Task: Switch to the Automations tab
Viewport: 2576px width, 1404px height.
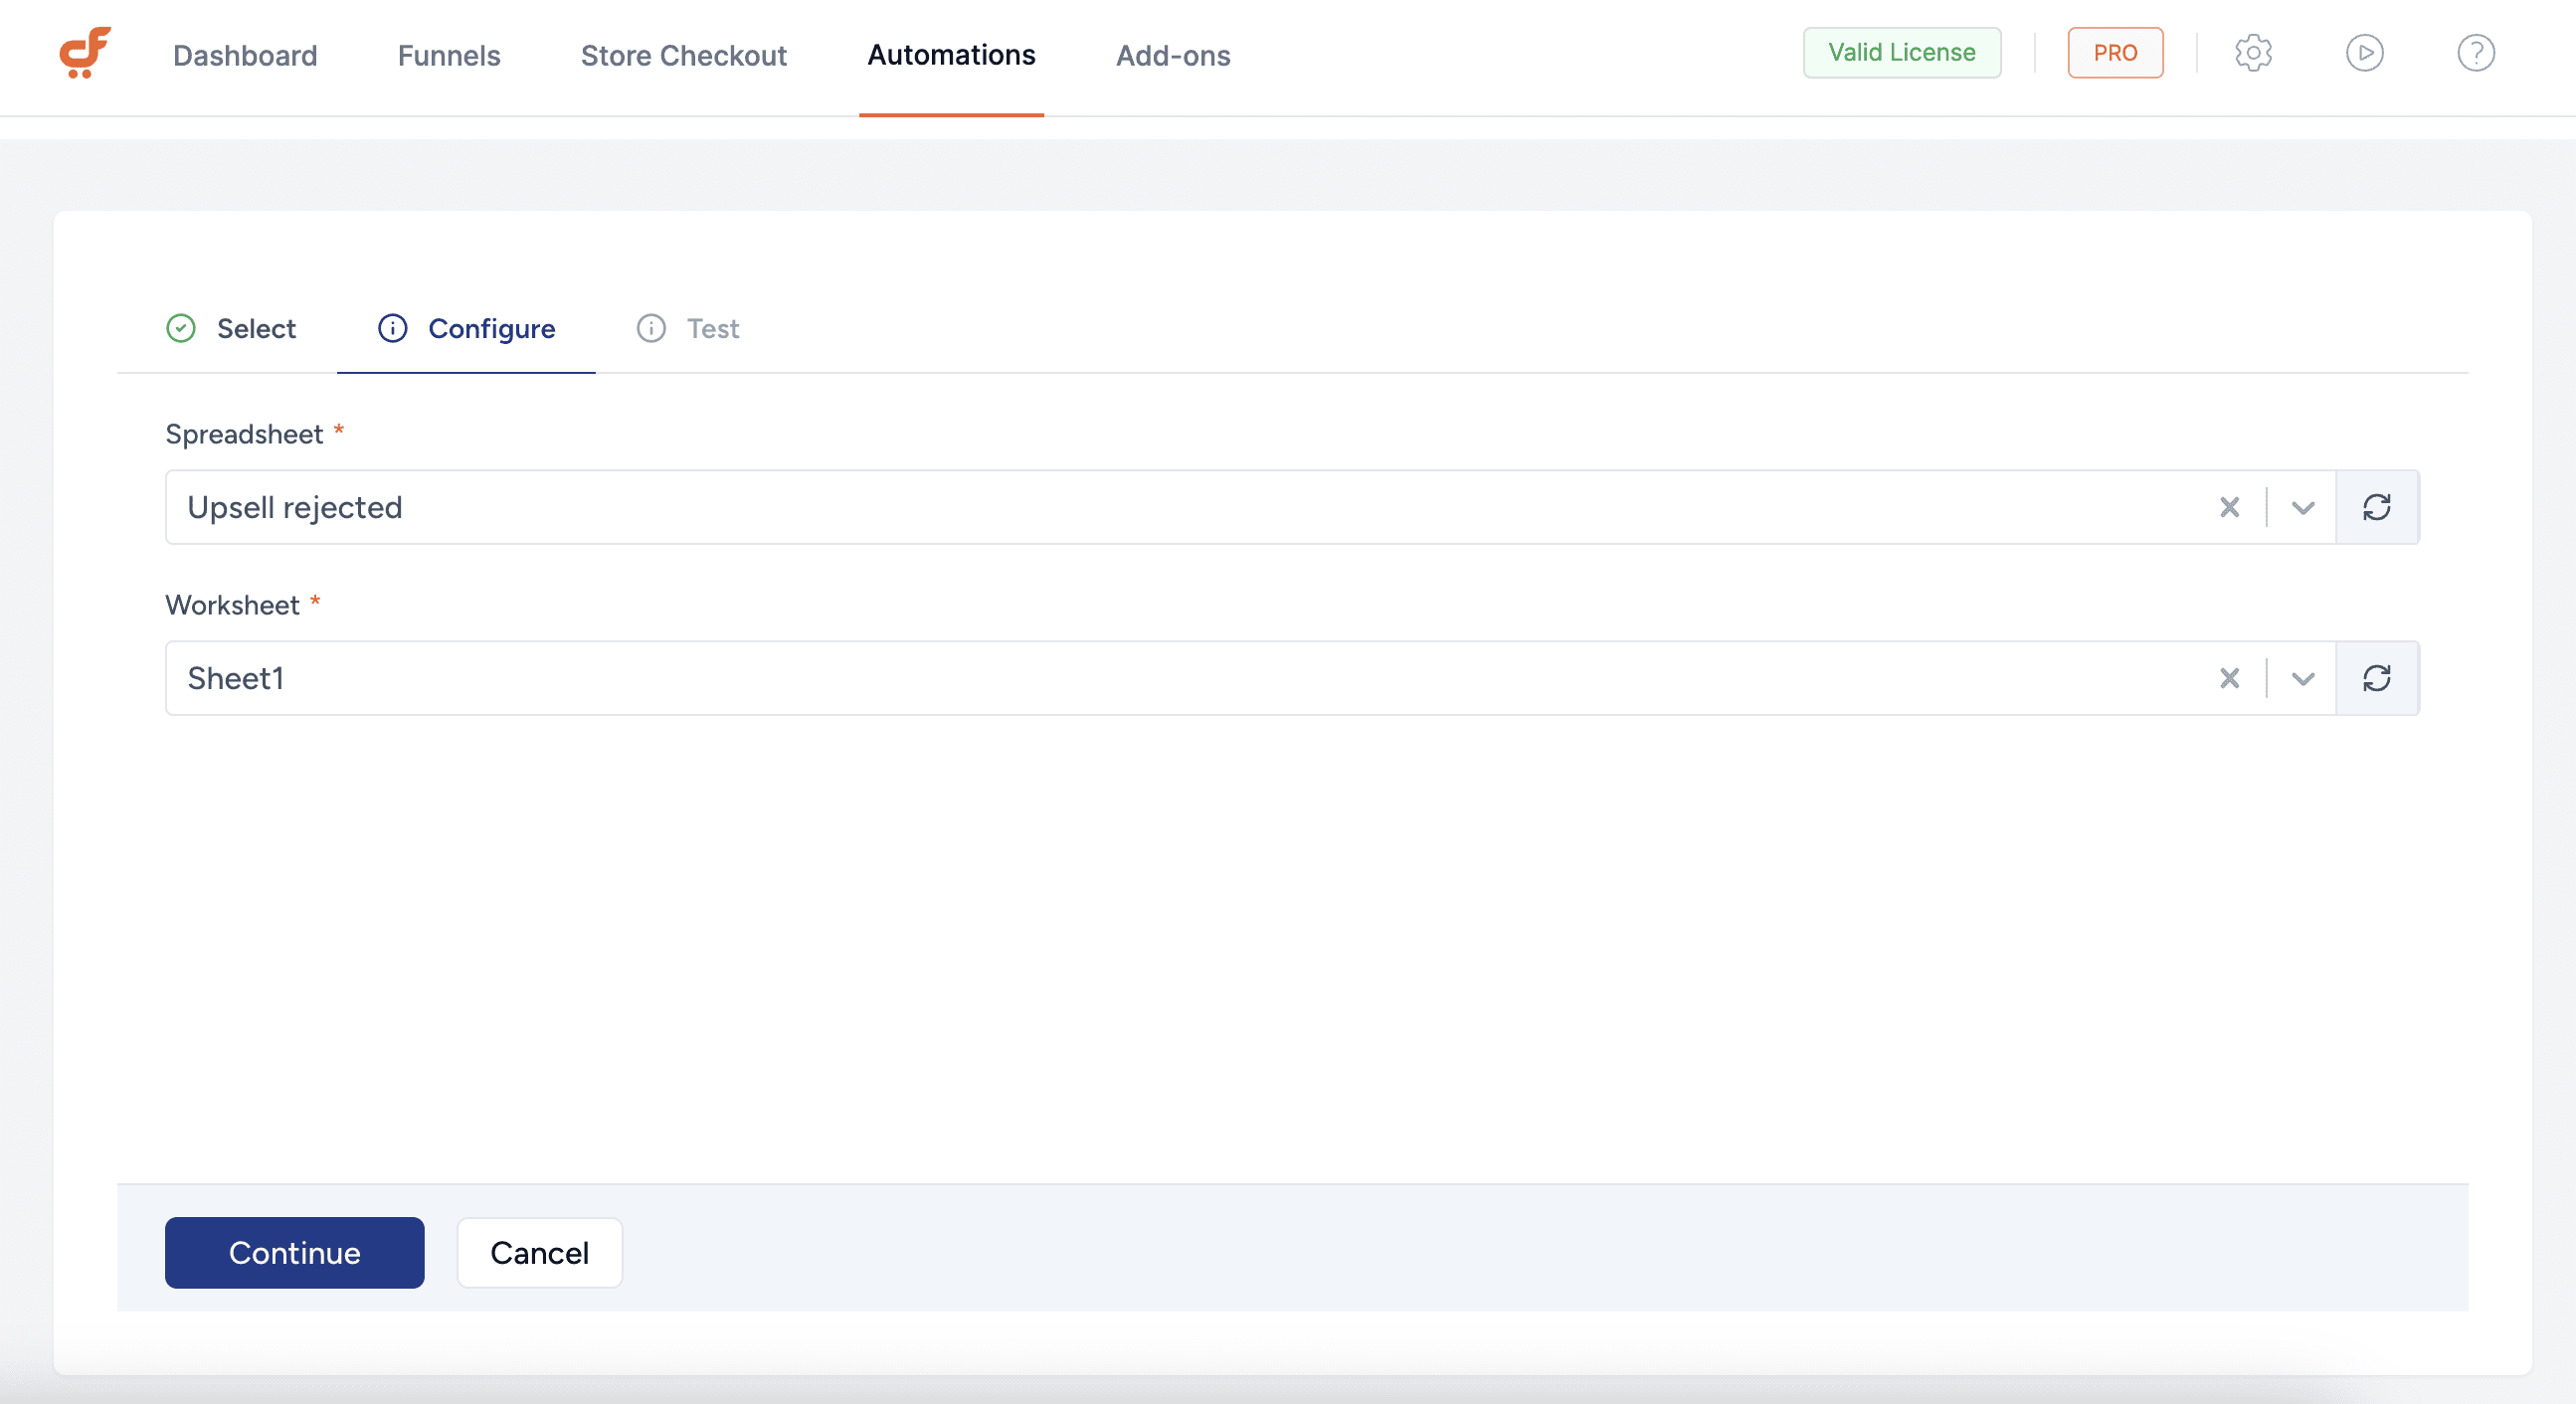Action: (950, 55)
